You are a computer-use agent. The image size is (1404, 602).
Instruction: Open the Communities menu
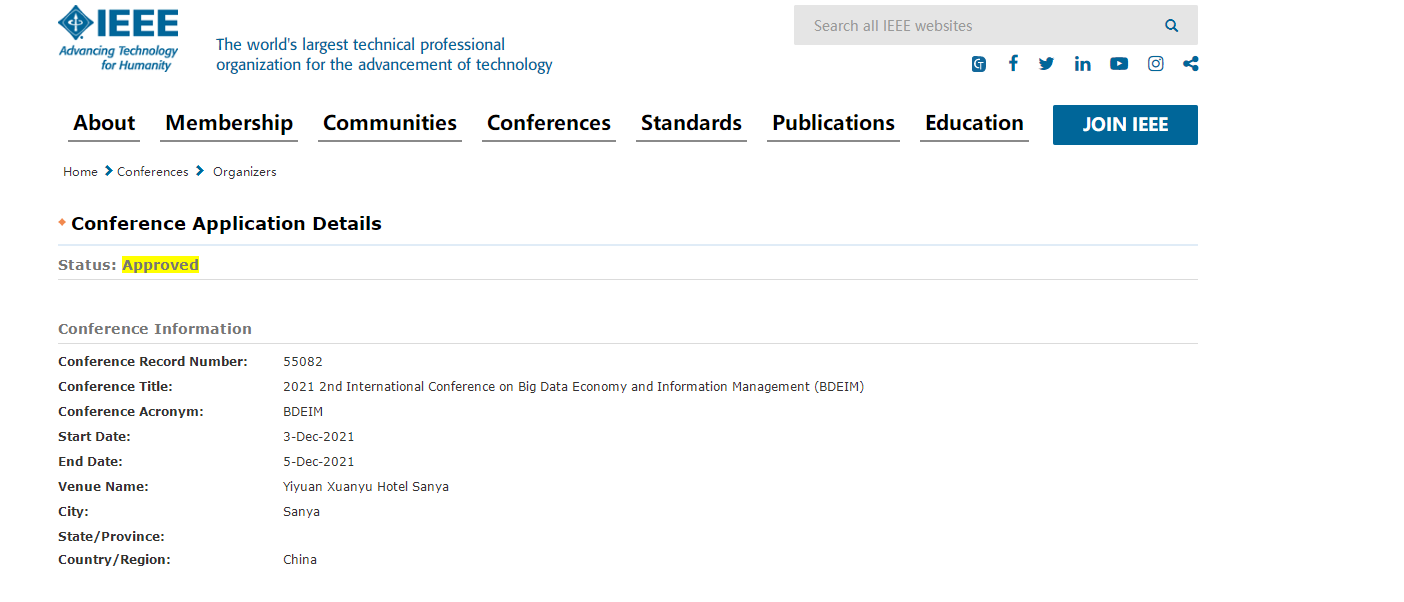pos(390,123)
